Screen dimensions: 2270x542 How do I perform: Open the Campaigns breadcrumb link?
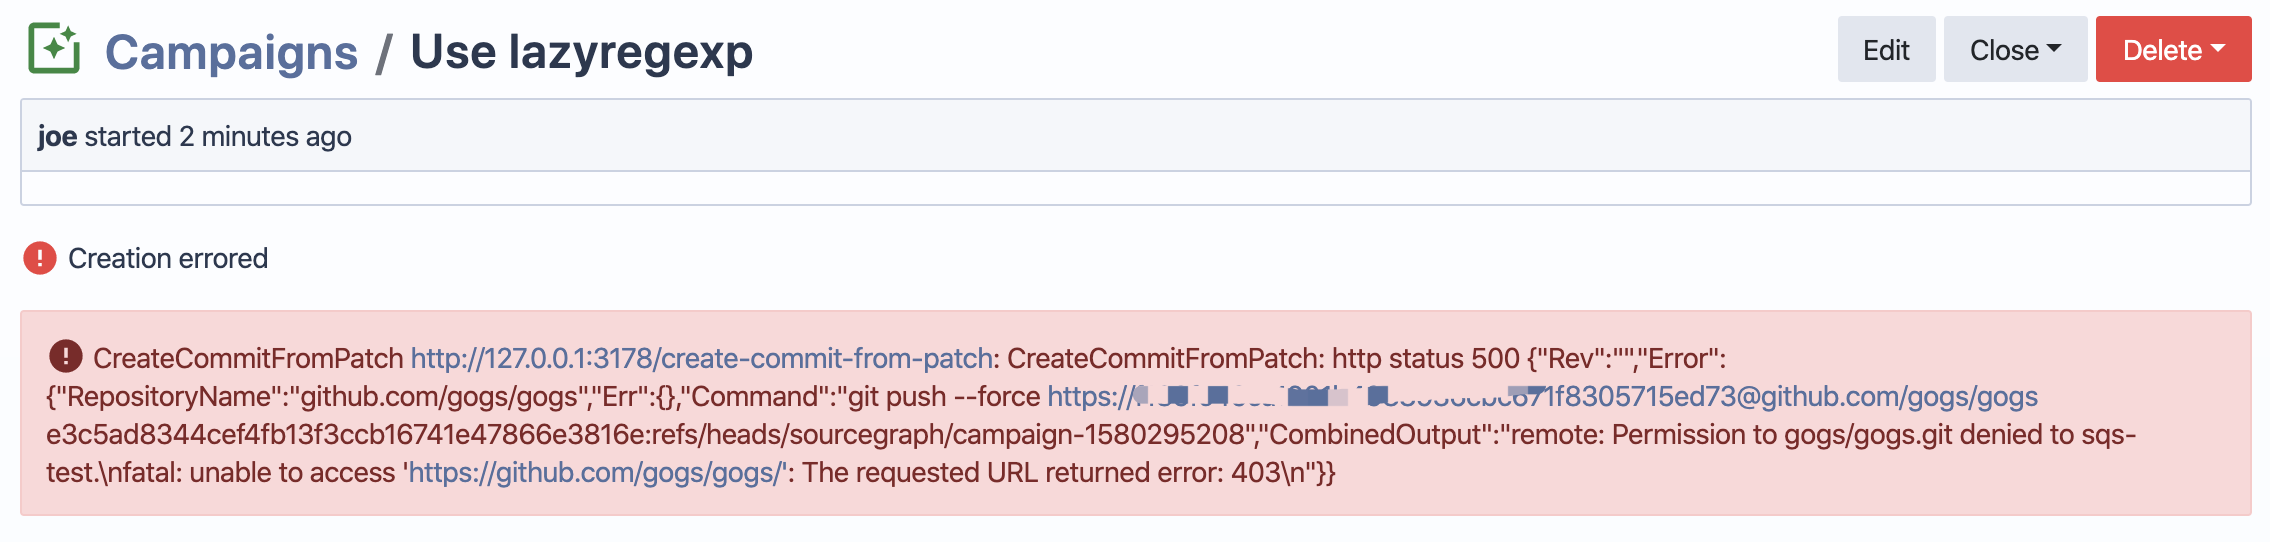(231, 52)
